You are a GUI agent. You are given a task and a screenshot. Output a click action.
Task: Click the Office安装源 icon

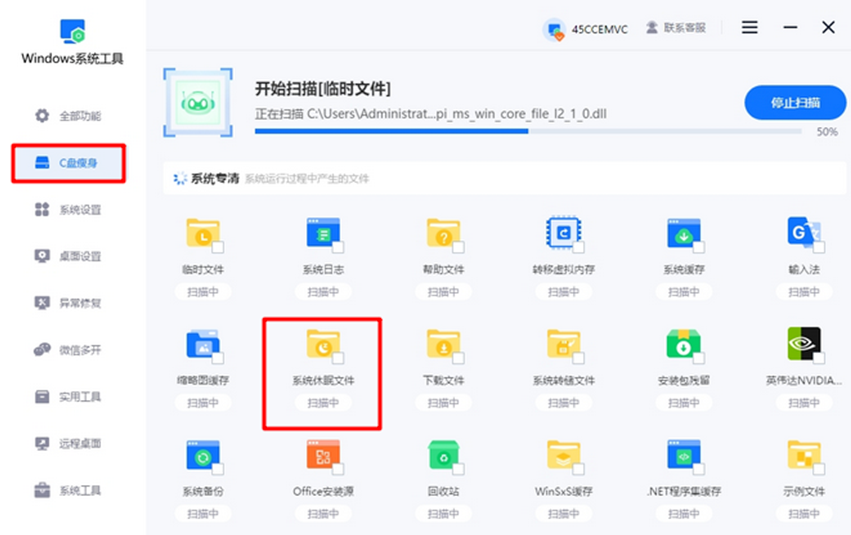[323, 455]
